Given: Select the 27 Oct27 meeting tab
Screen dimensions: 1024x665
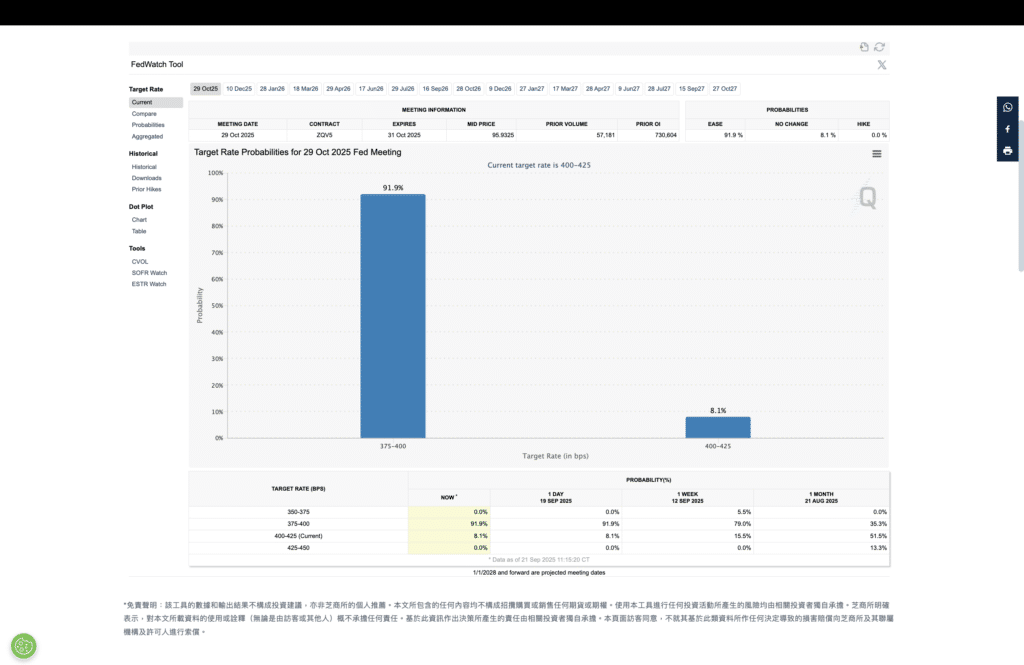Looking at the screenshot, I should tap(724, 89).
